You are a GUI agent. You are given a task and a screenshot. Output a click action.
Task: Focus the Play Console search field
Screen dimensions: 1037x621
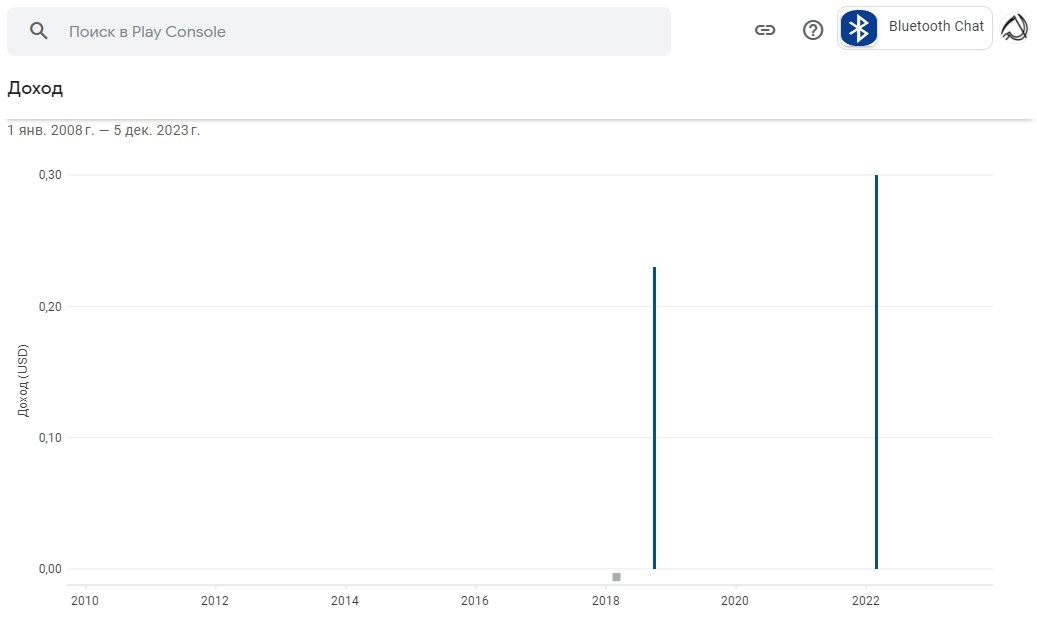[x=339, y=32]
